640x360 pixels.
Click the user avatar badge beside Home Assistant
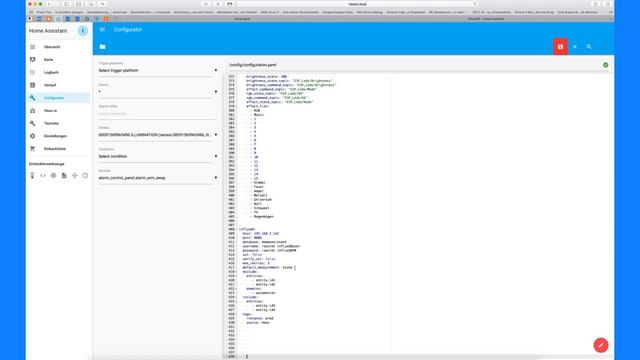82,31
